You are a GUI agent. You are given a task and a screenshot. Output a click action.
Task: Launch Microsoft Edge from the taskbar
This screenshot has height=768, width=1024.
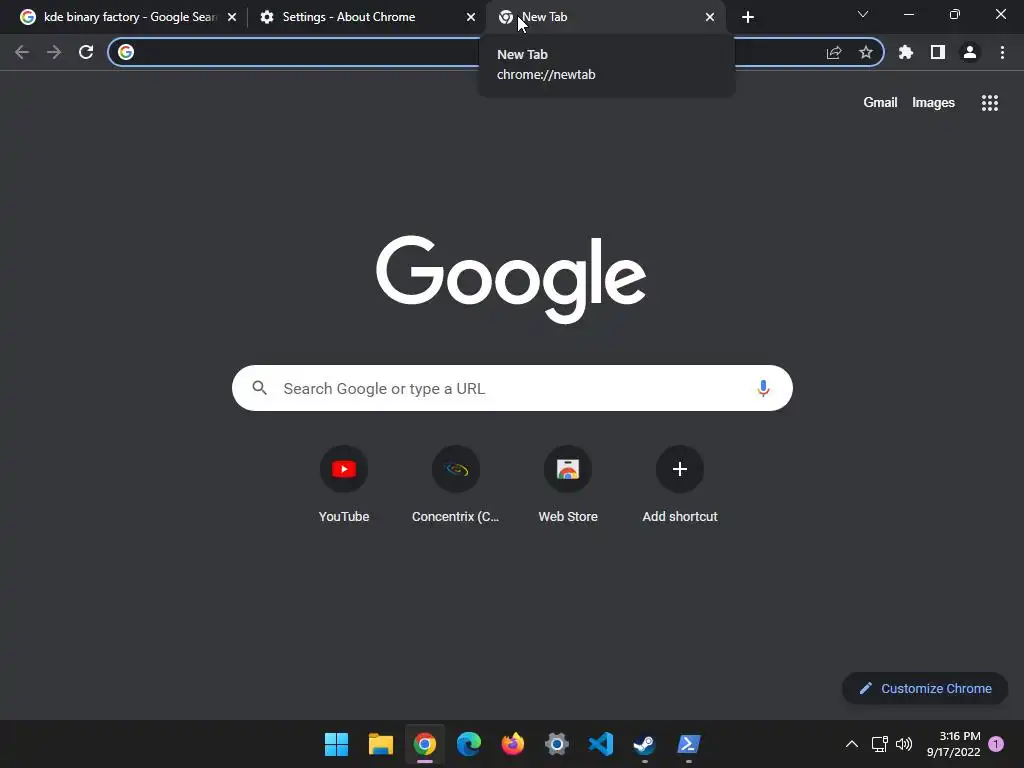469,744
